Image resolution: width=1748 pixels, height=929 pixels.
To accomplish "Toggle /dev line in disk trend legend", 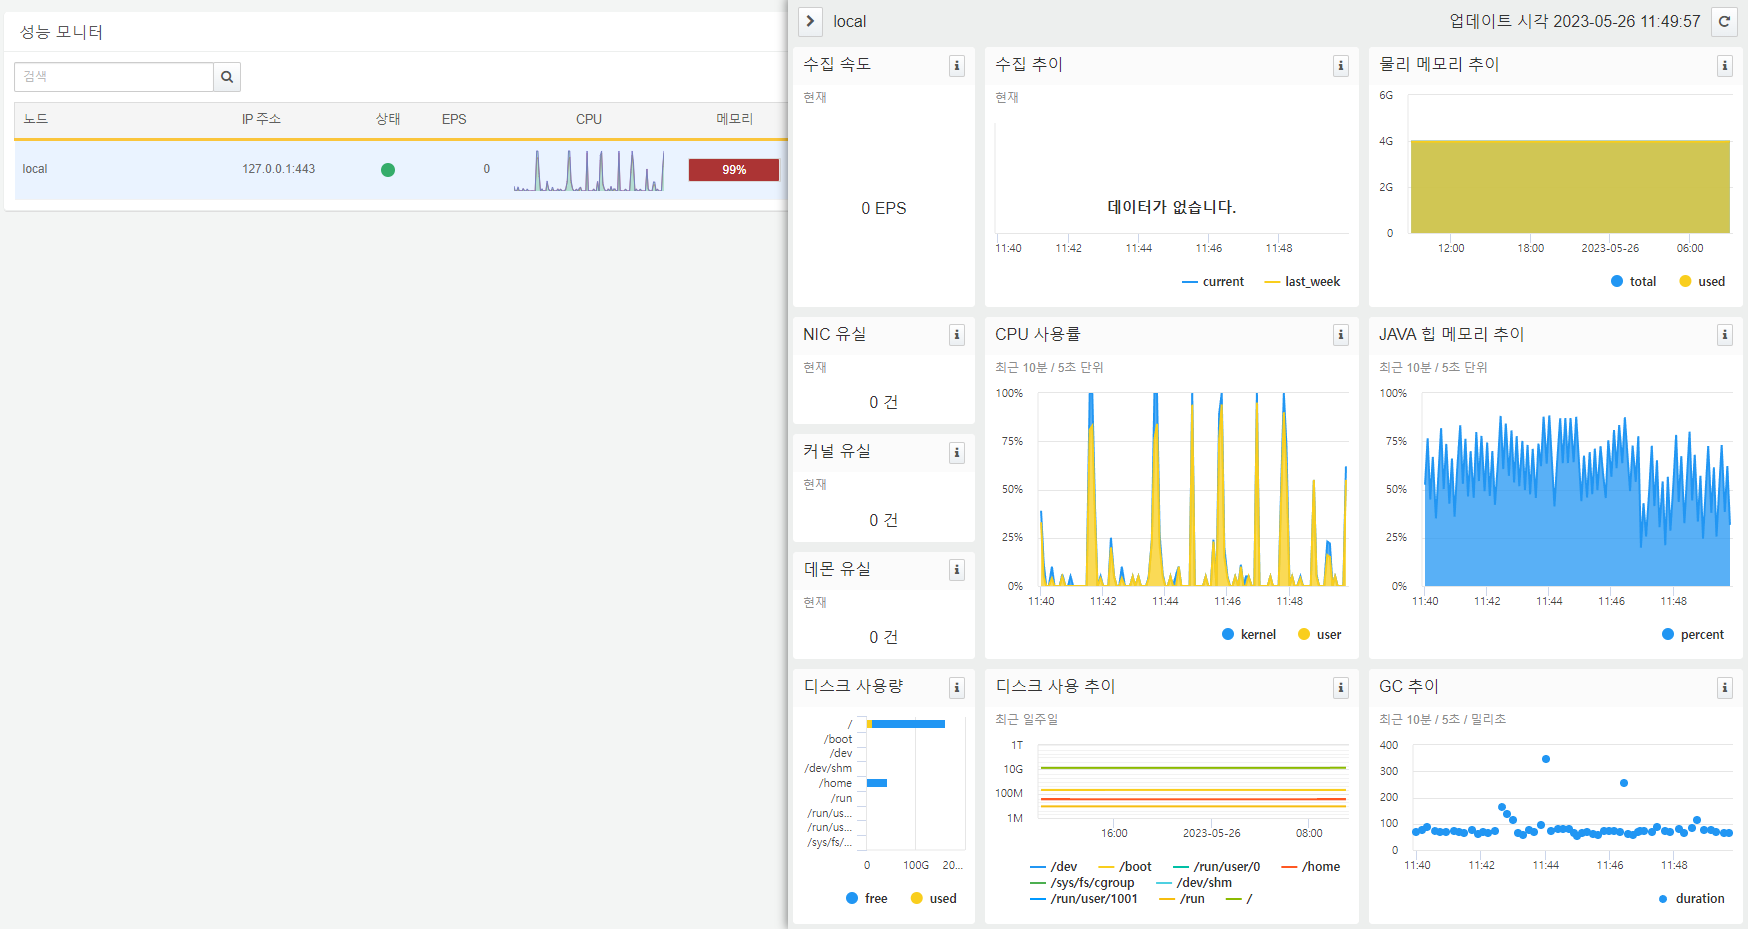I will click(1054, 867).
